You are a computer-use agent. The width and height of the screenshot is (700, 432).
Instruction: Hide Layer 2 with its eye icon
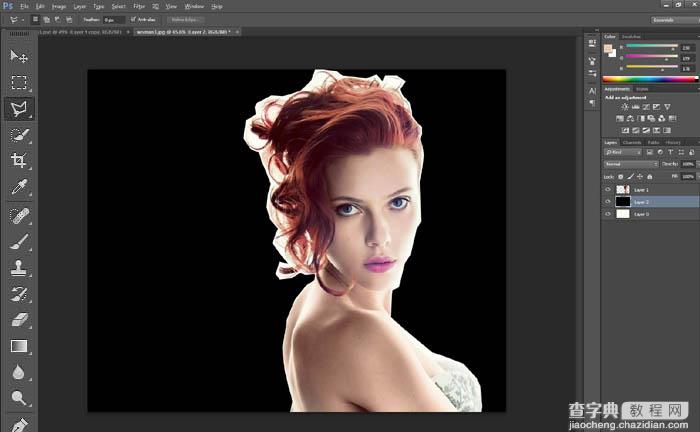tap(608, 202)
